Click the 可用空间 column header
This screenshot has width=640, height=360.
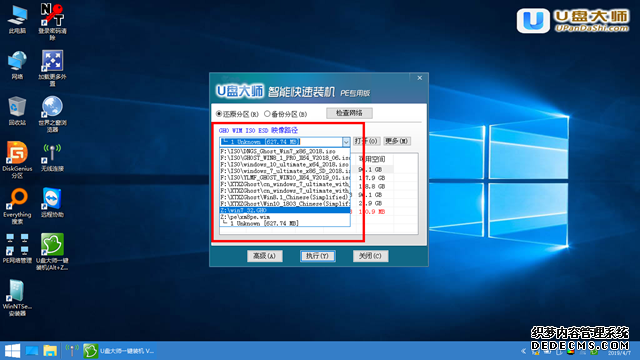[x=372, y=159]
